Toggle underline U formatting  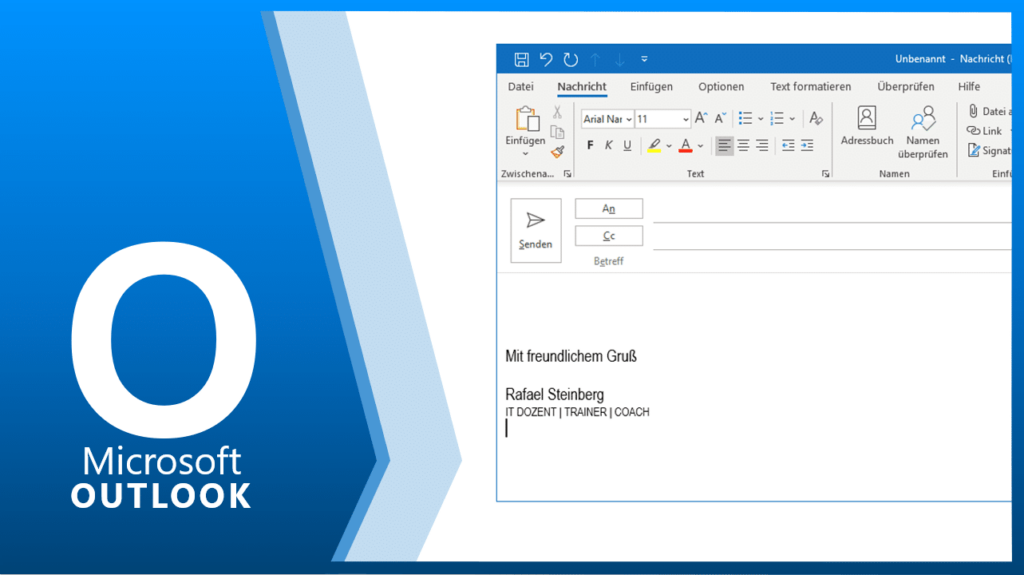(627, 145)
